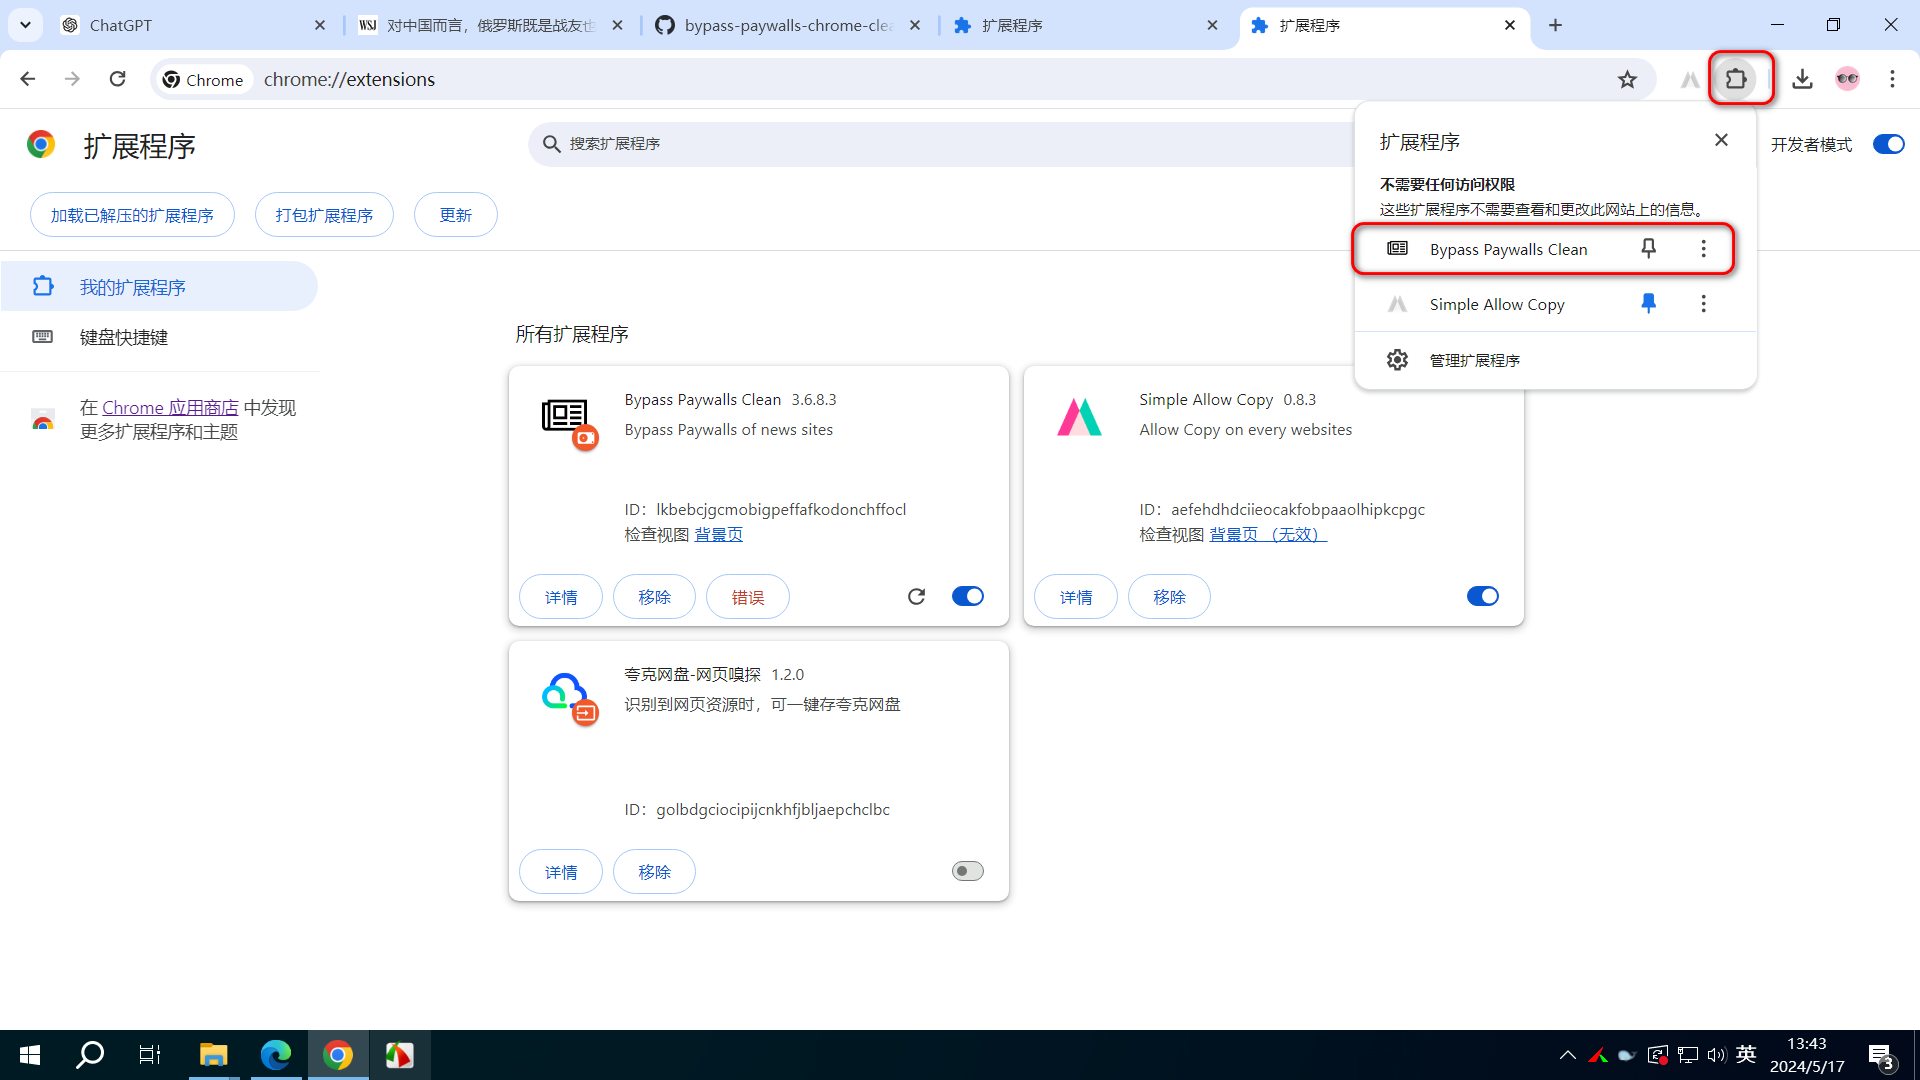Open 详情 for 夸克网盘-网页嗅探
This screenshot has width=1920, height=1080.
click(x=561, y=872)
